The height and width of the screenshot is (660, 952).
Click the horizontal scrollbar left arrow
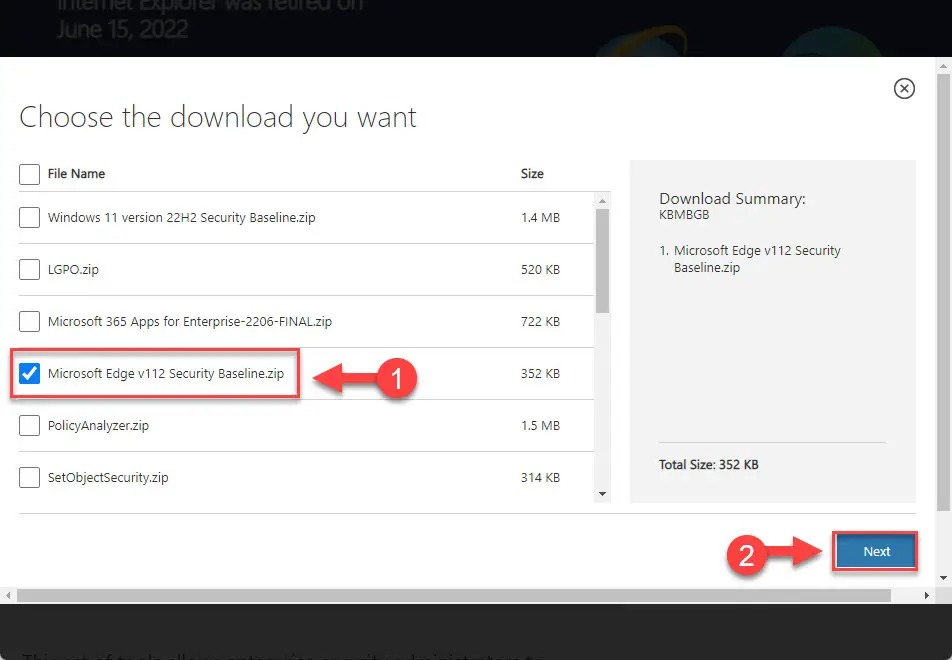coord(8,596)
